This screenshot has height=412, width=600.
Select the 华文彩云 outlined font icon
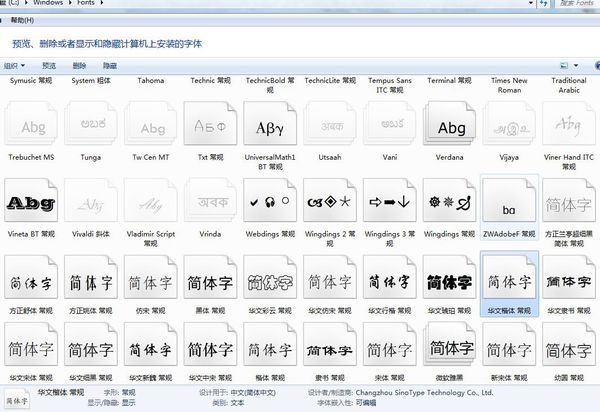(270, 277)
